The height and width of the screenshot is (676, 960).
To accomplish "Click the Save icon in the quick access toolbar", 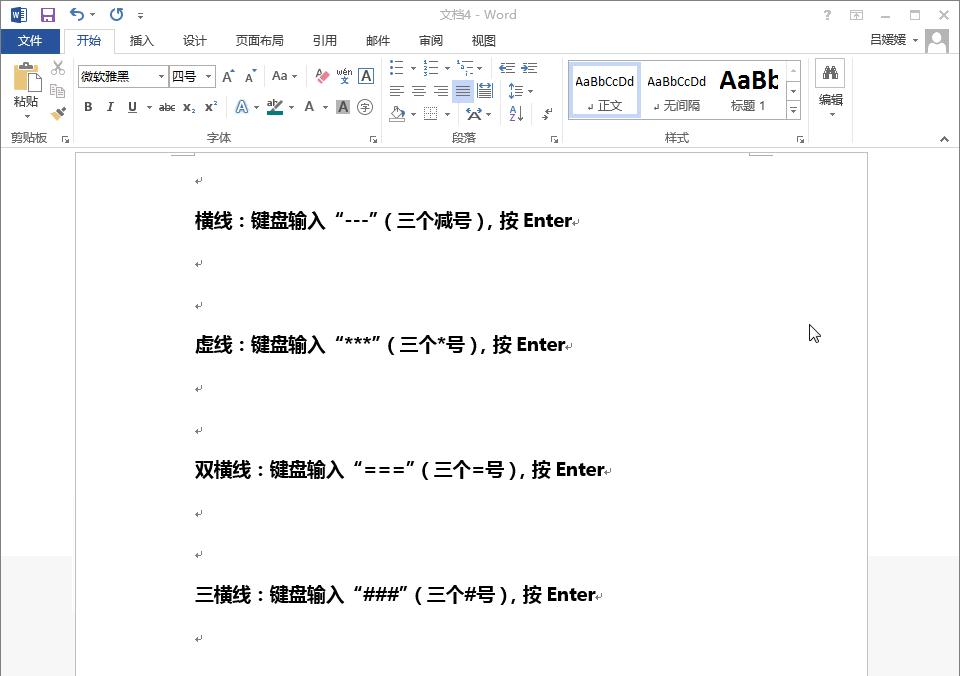I will click(47, 15).
